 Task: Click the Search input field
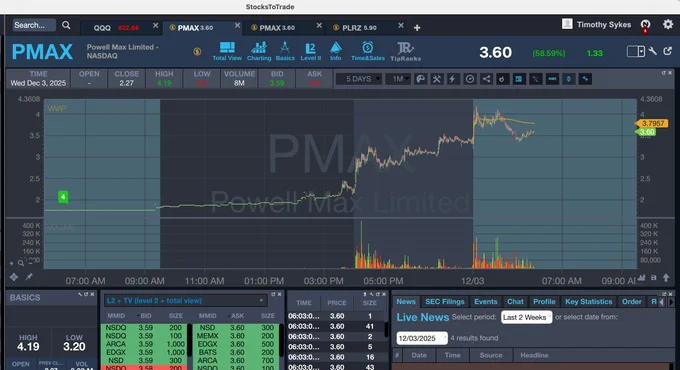click(34, 25)
